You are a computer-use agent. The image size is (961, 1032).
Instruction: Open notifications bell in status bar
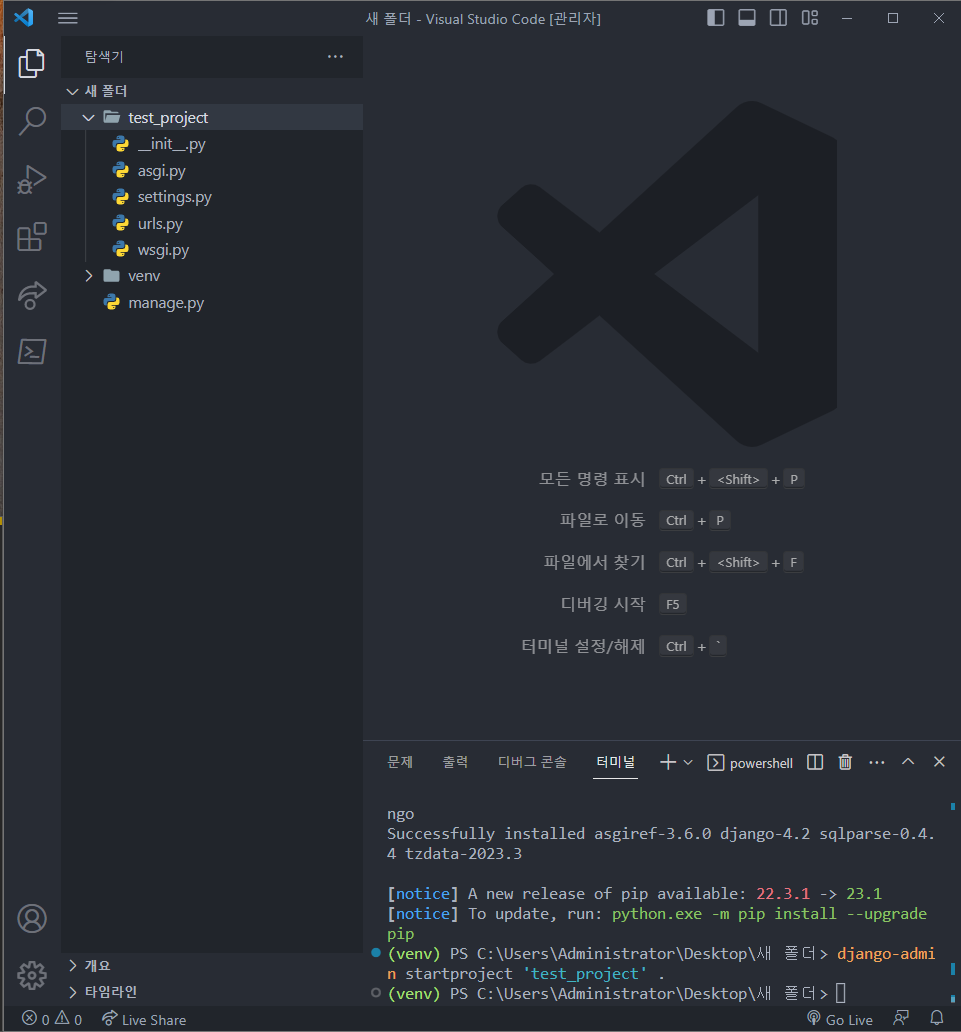coord(937,1019)
